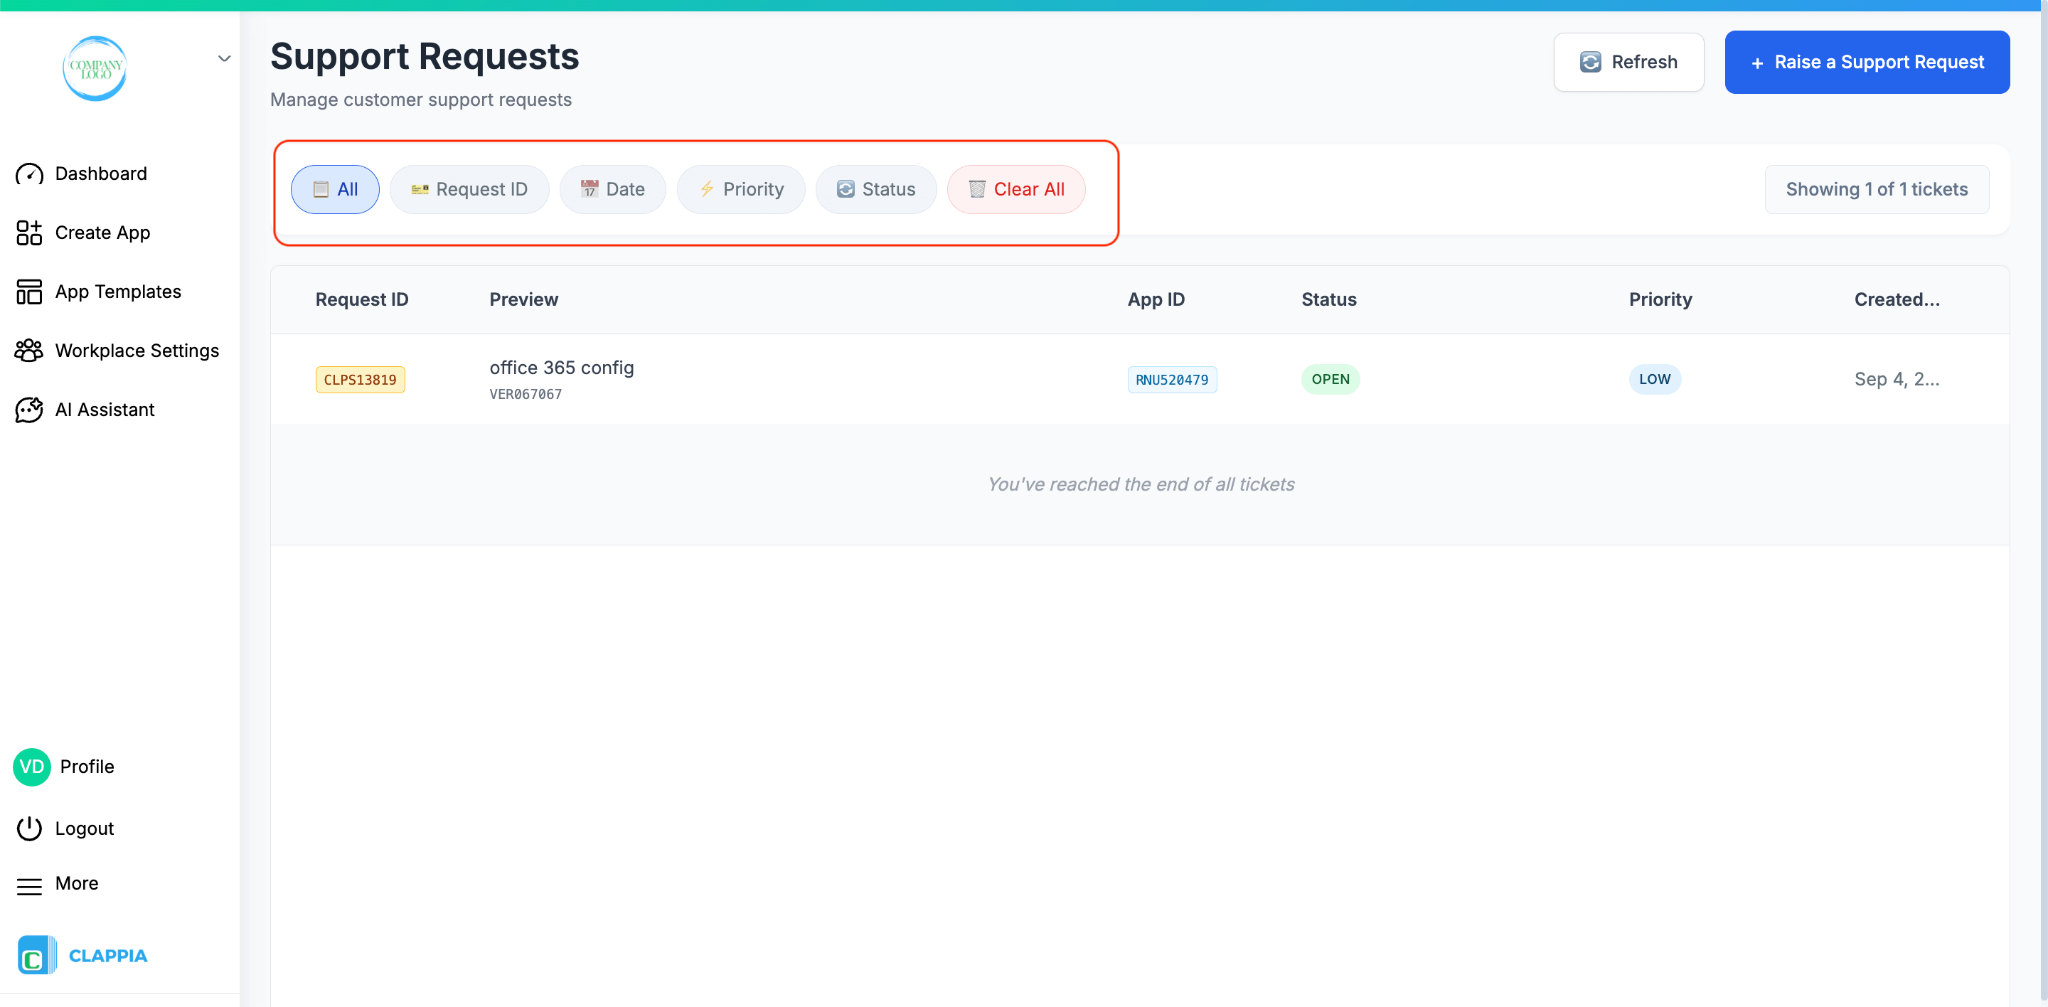Click the Dashboard gauge icon
2048x1007 pixels.
click(29, 174)
